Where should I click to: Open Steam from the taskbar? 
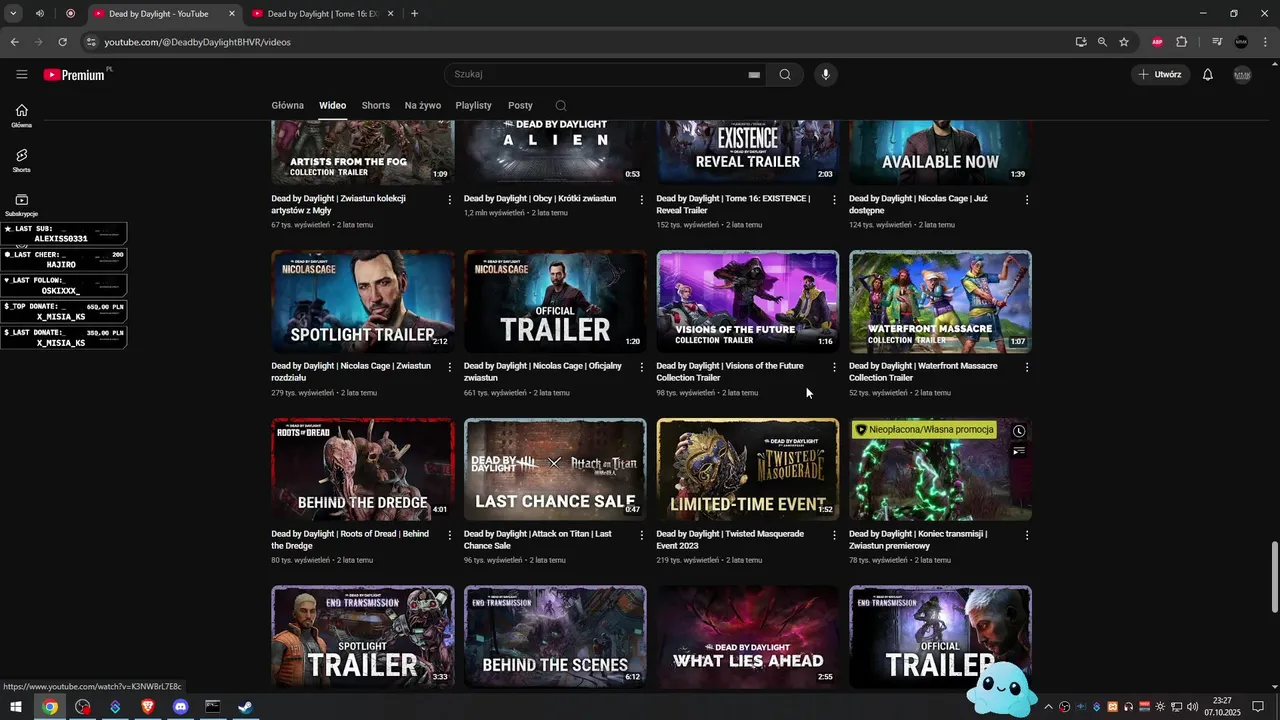pyautogui.click(x=245, y=707)
